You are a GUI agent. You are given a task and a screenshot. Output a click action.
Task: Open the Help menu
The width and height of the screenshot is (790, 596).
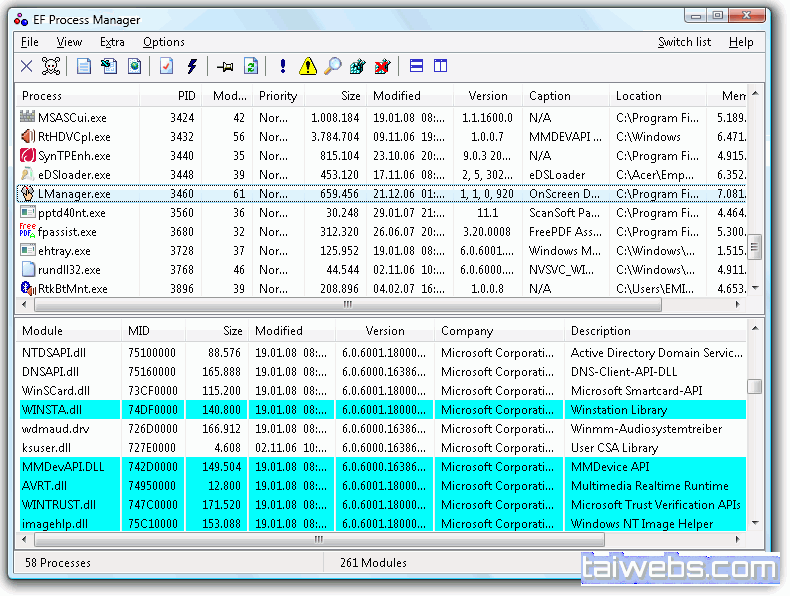pos(741,42)
